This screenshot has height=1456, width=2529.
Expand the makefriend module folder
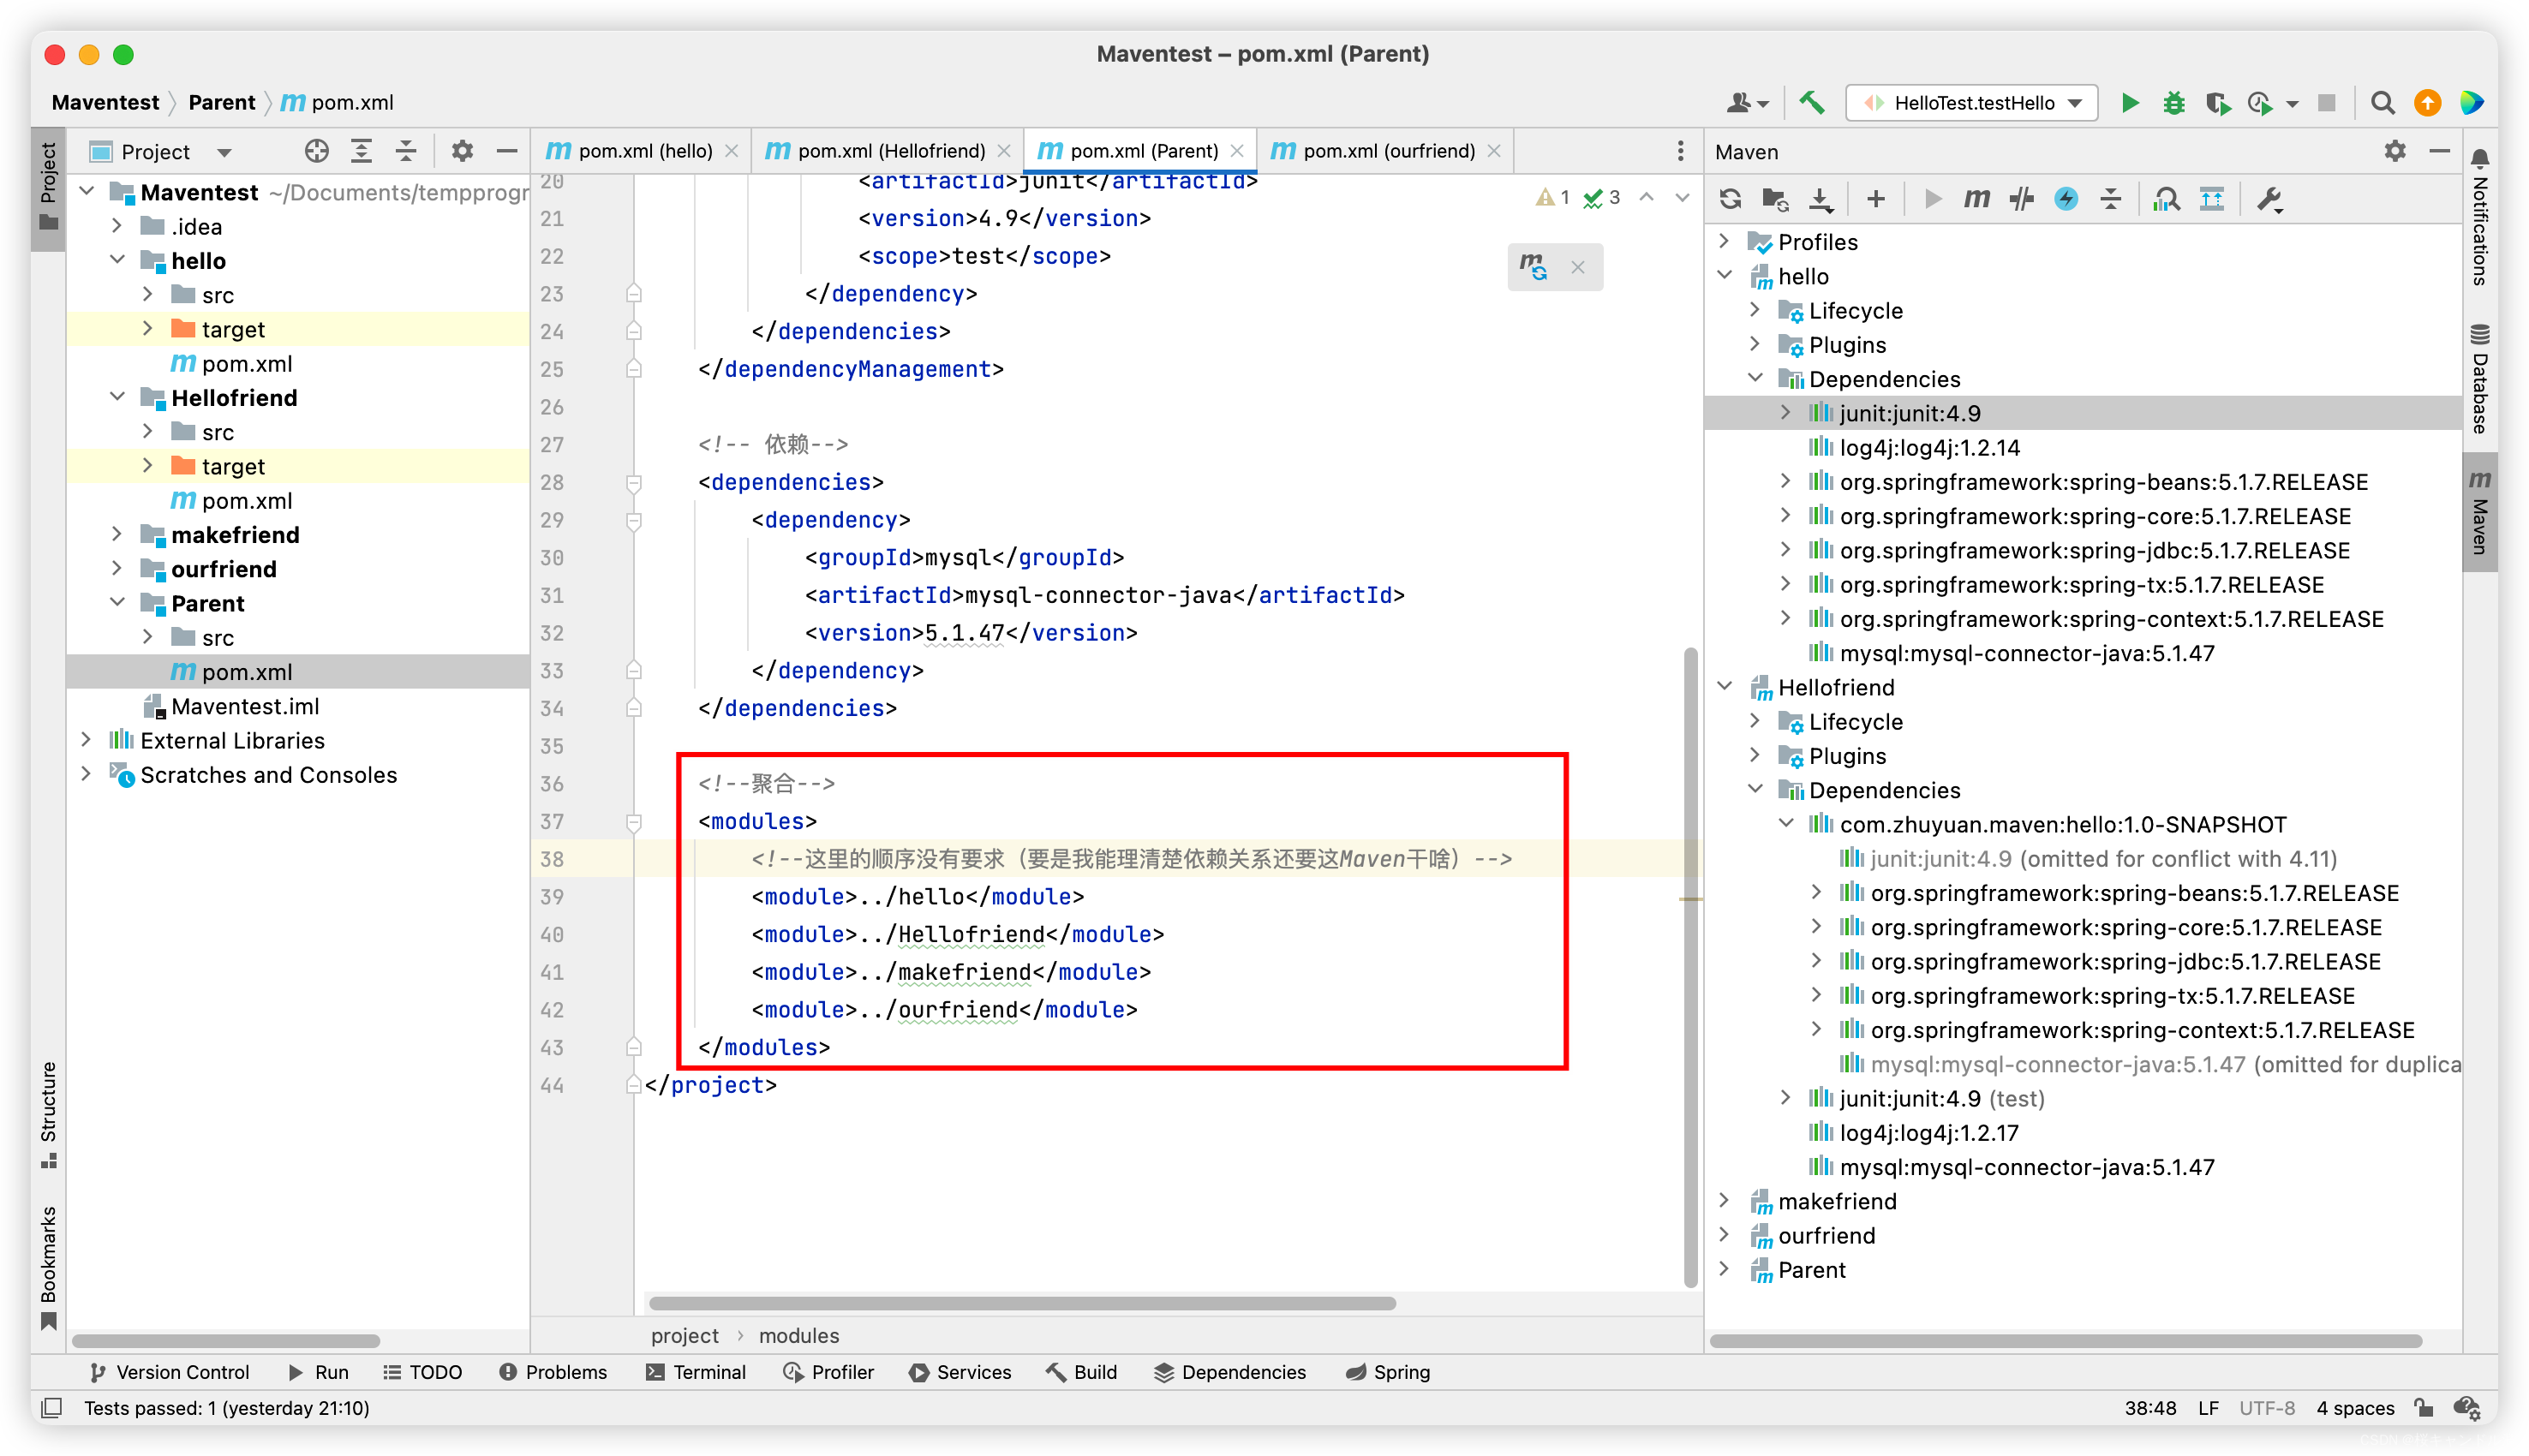tap(117, 534)
